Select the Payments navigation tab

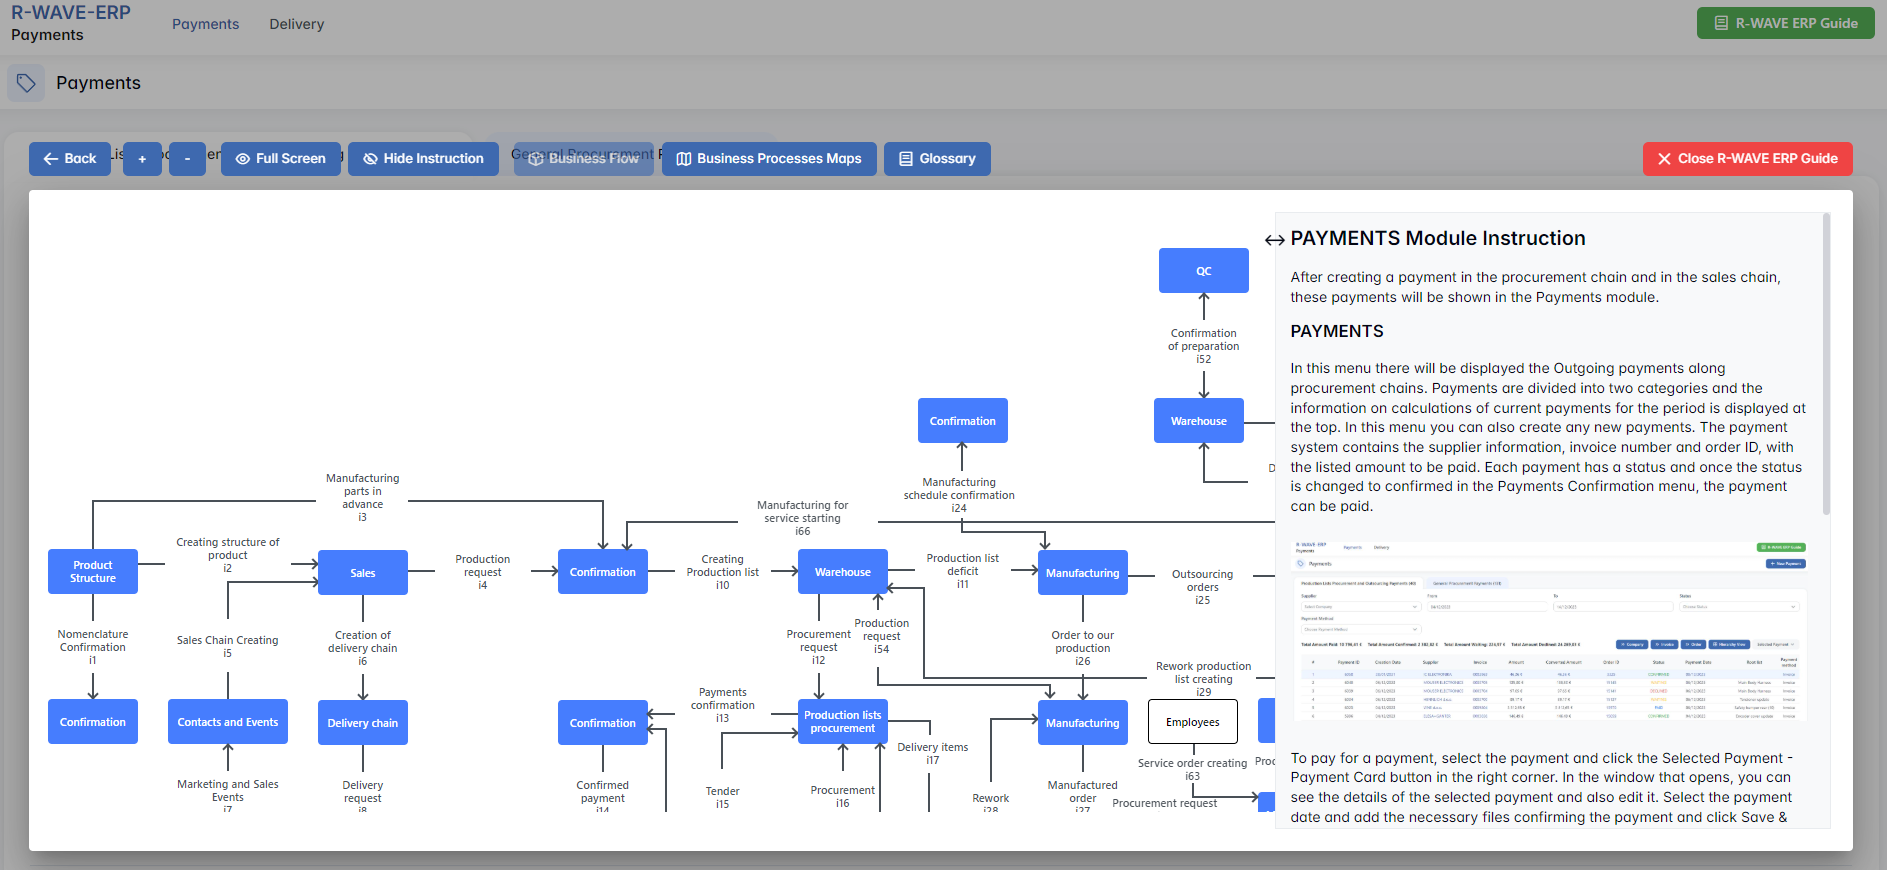[205, 24]
